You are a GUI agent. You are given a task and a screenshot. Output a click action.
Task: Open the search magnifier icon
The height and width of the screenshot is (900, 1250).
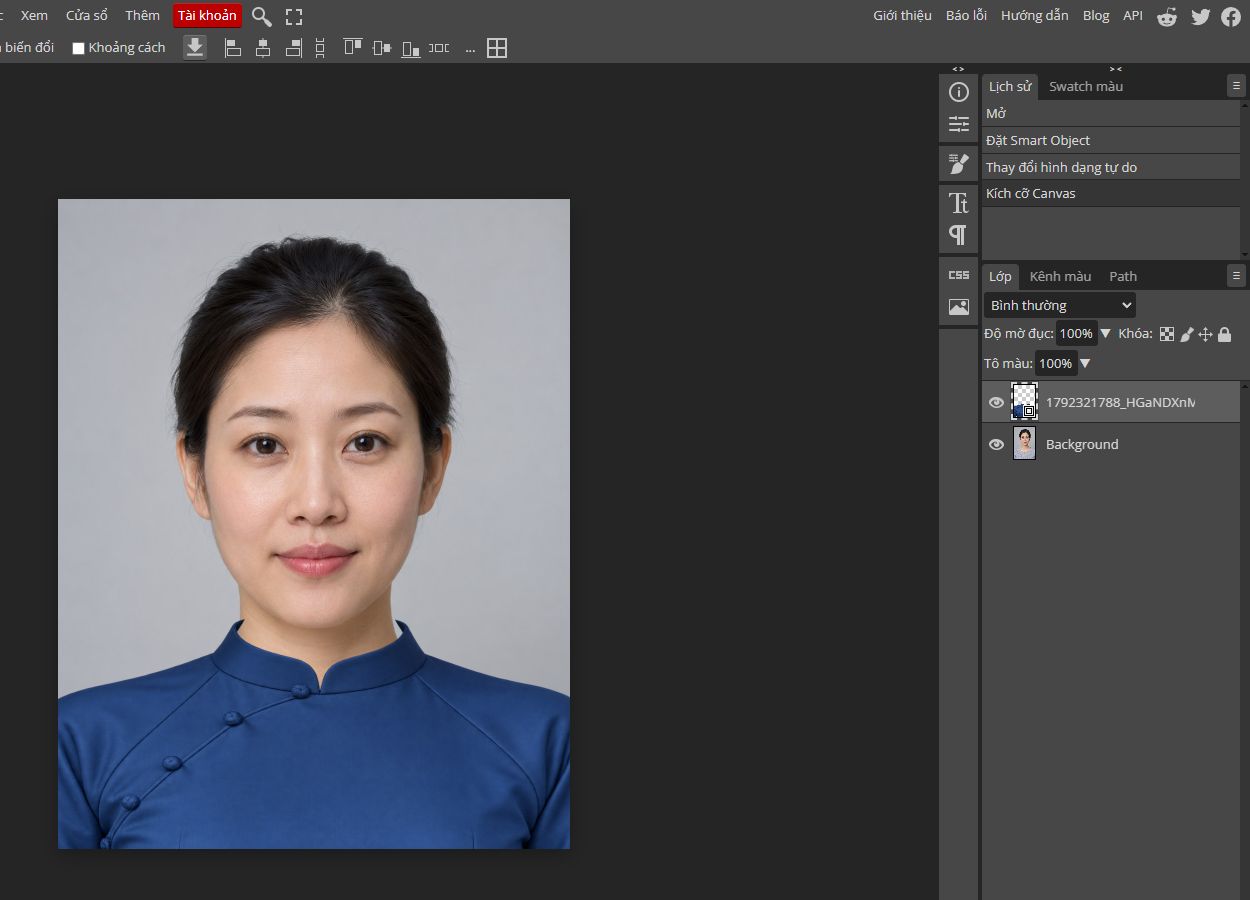coord(261,16)
